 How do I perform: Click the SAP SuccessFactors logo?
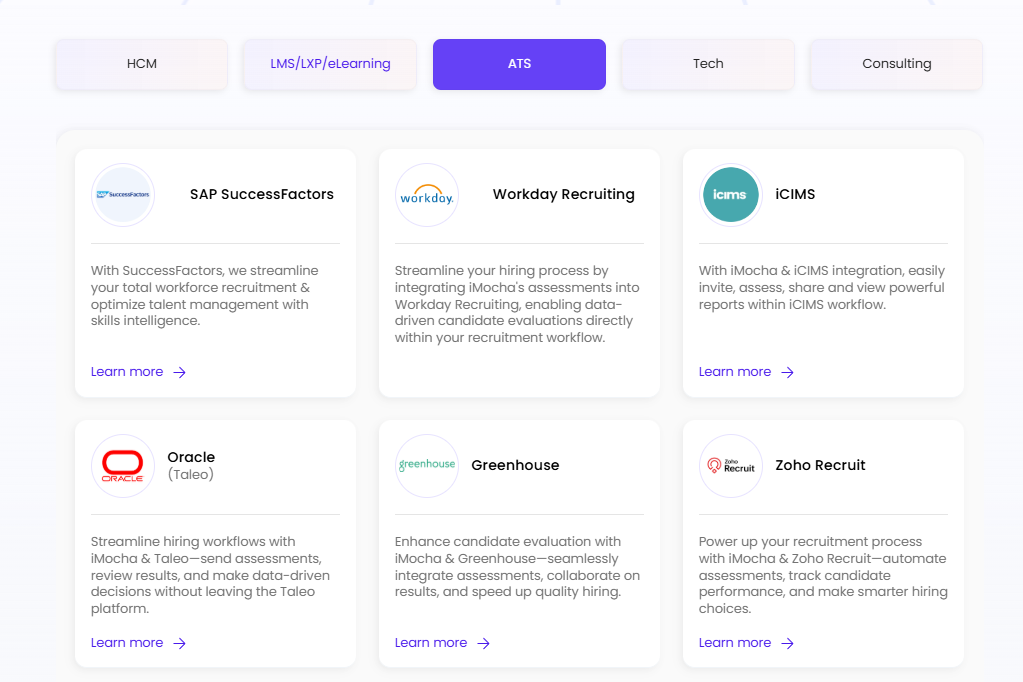(x=123, y=194)
